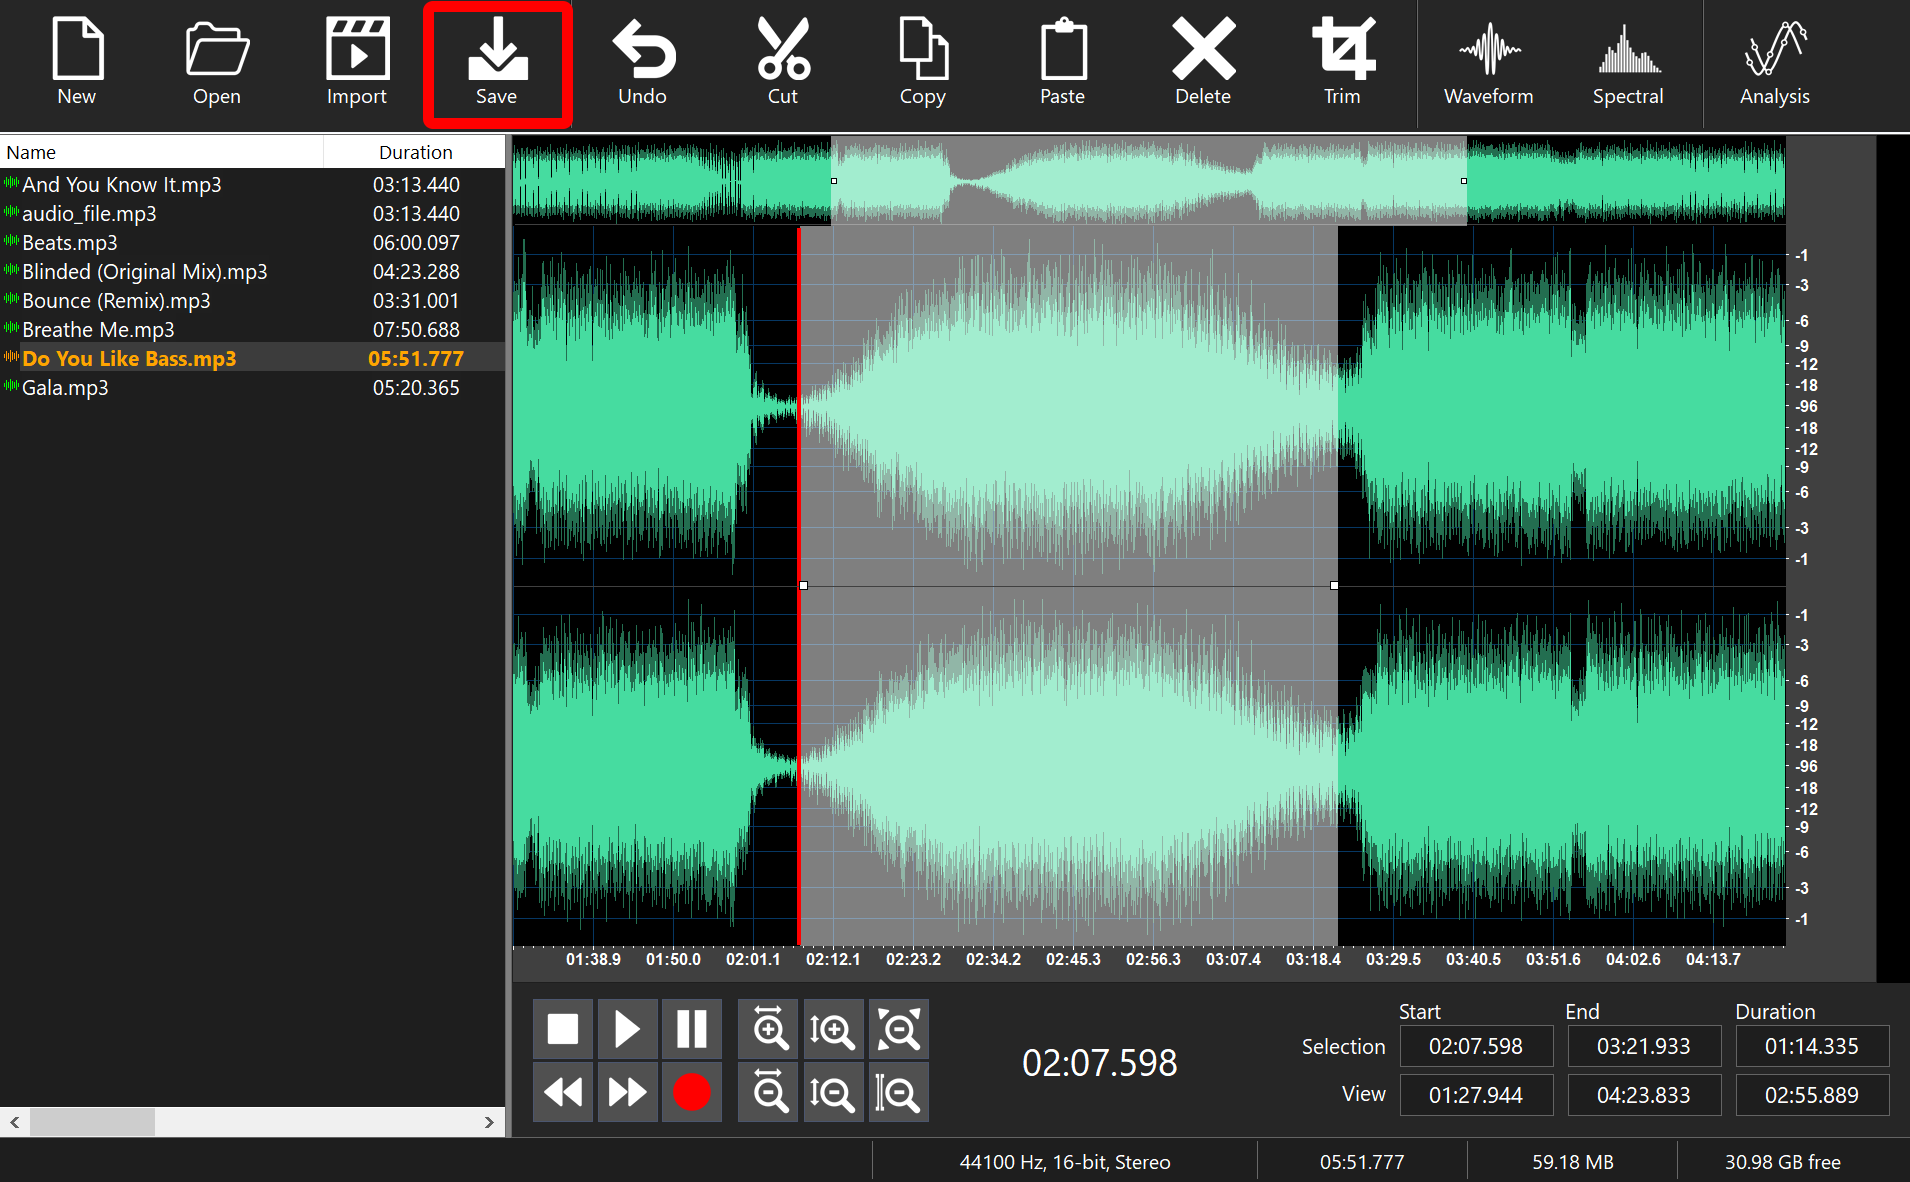The width and height of the screenshot is (1910, 1182).
Task: Start playback with the play button
Action: click(x=627, y=1029)
